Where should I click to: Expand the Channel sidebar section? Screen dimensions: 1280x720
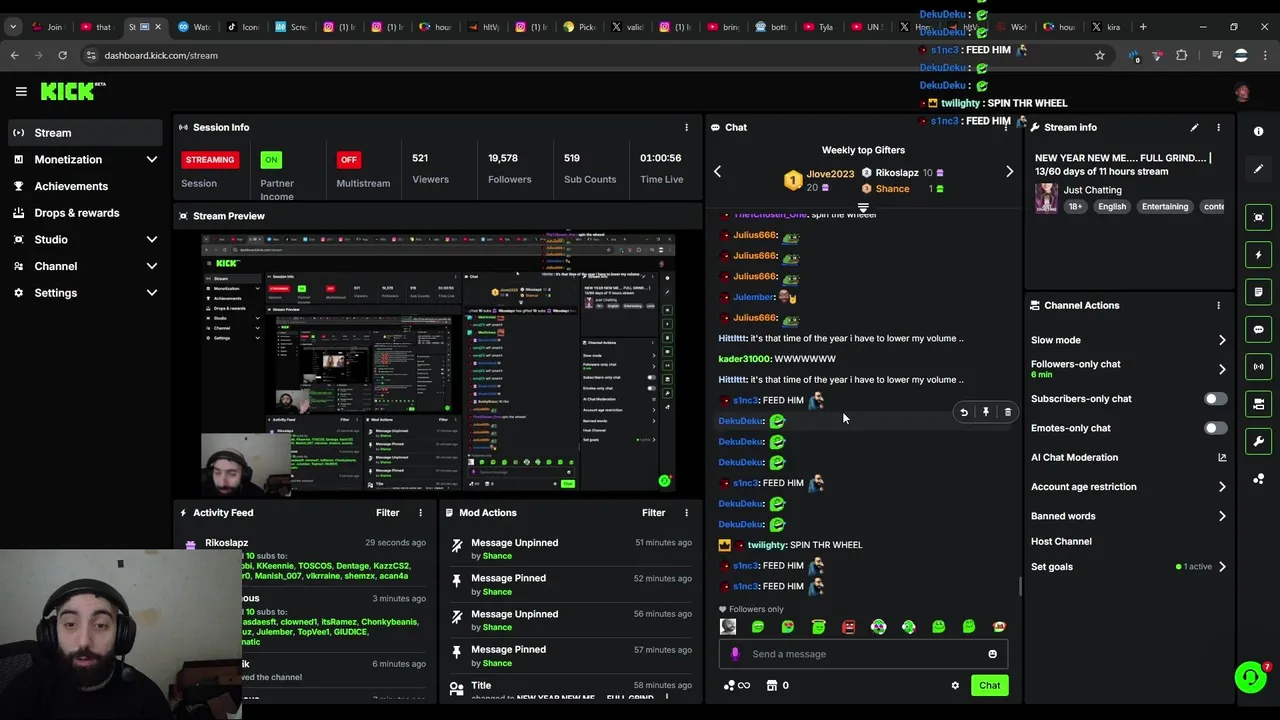[x=151, y=266]
